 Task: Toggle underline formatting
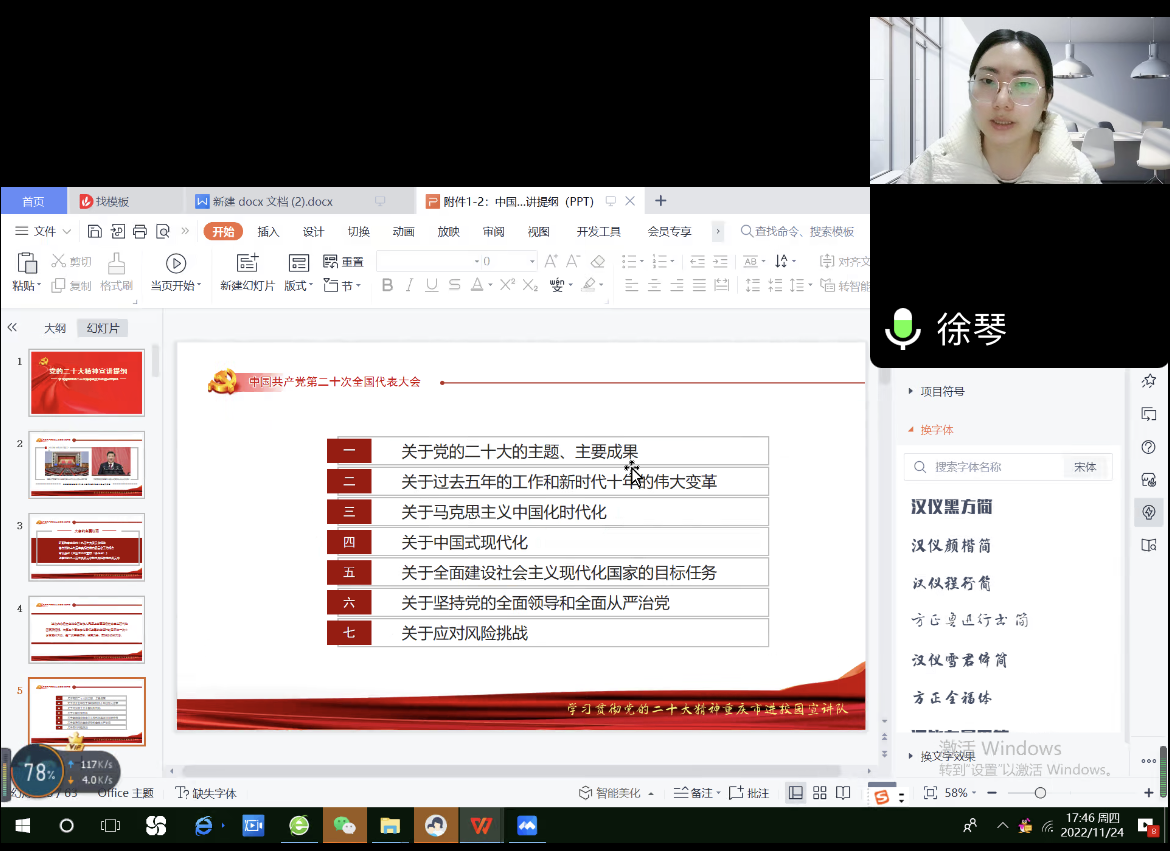coord(432,286)
